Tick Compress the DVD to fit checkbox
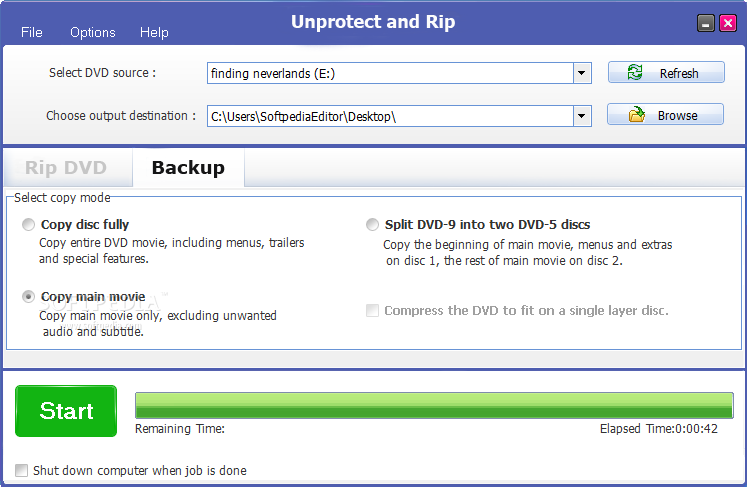 (x=373, y=311)
